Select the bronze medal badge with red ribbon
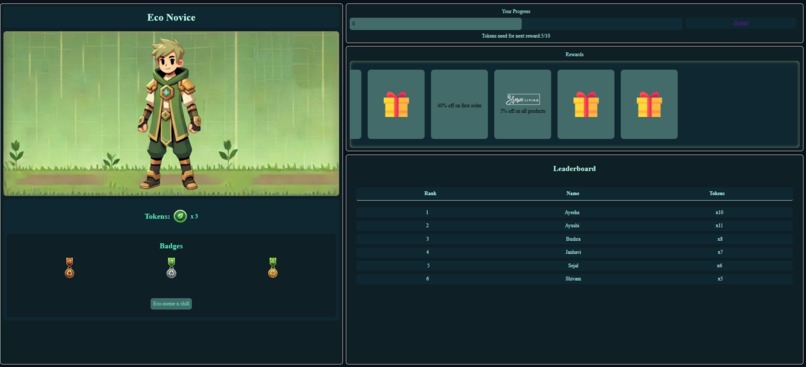806x367 pixels. pos(69,268)
